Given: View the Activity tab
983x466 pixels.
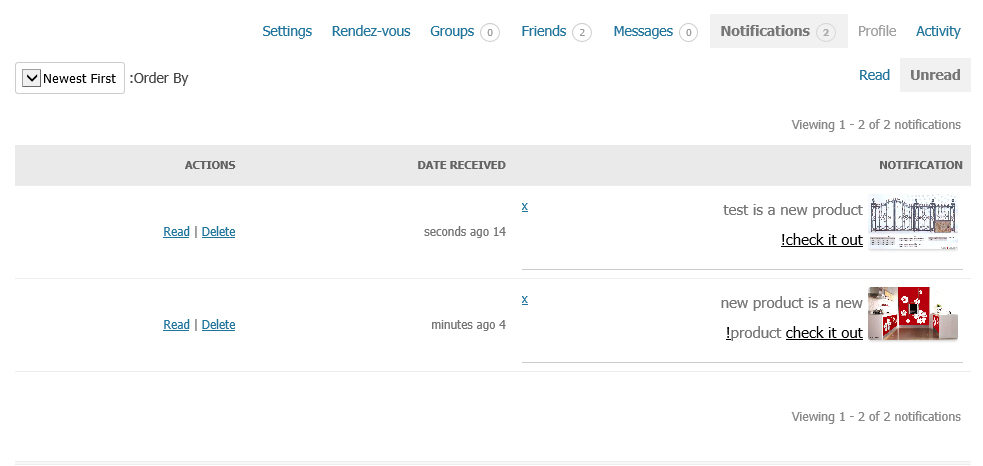Looking at the screenshot, I should tap(938, 31).
